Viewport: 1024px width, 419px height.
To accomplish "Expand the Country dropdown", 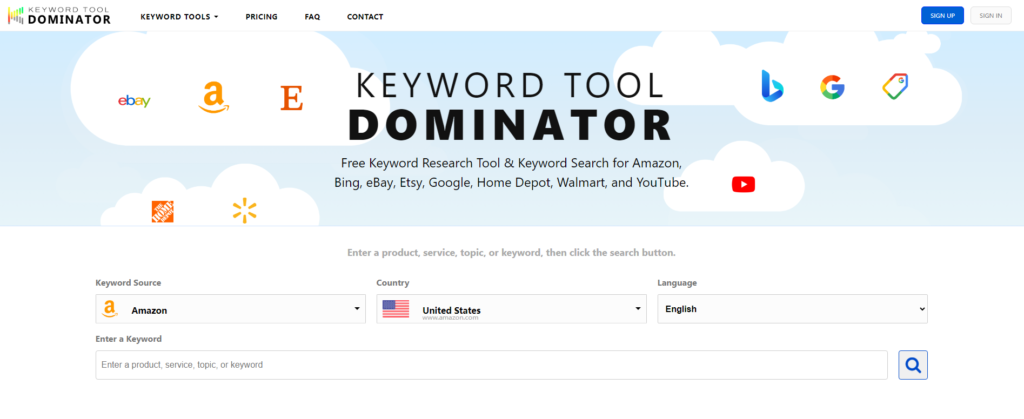I will [511, 309].
